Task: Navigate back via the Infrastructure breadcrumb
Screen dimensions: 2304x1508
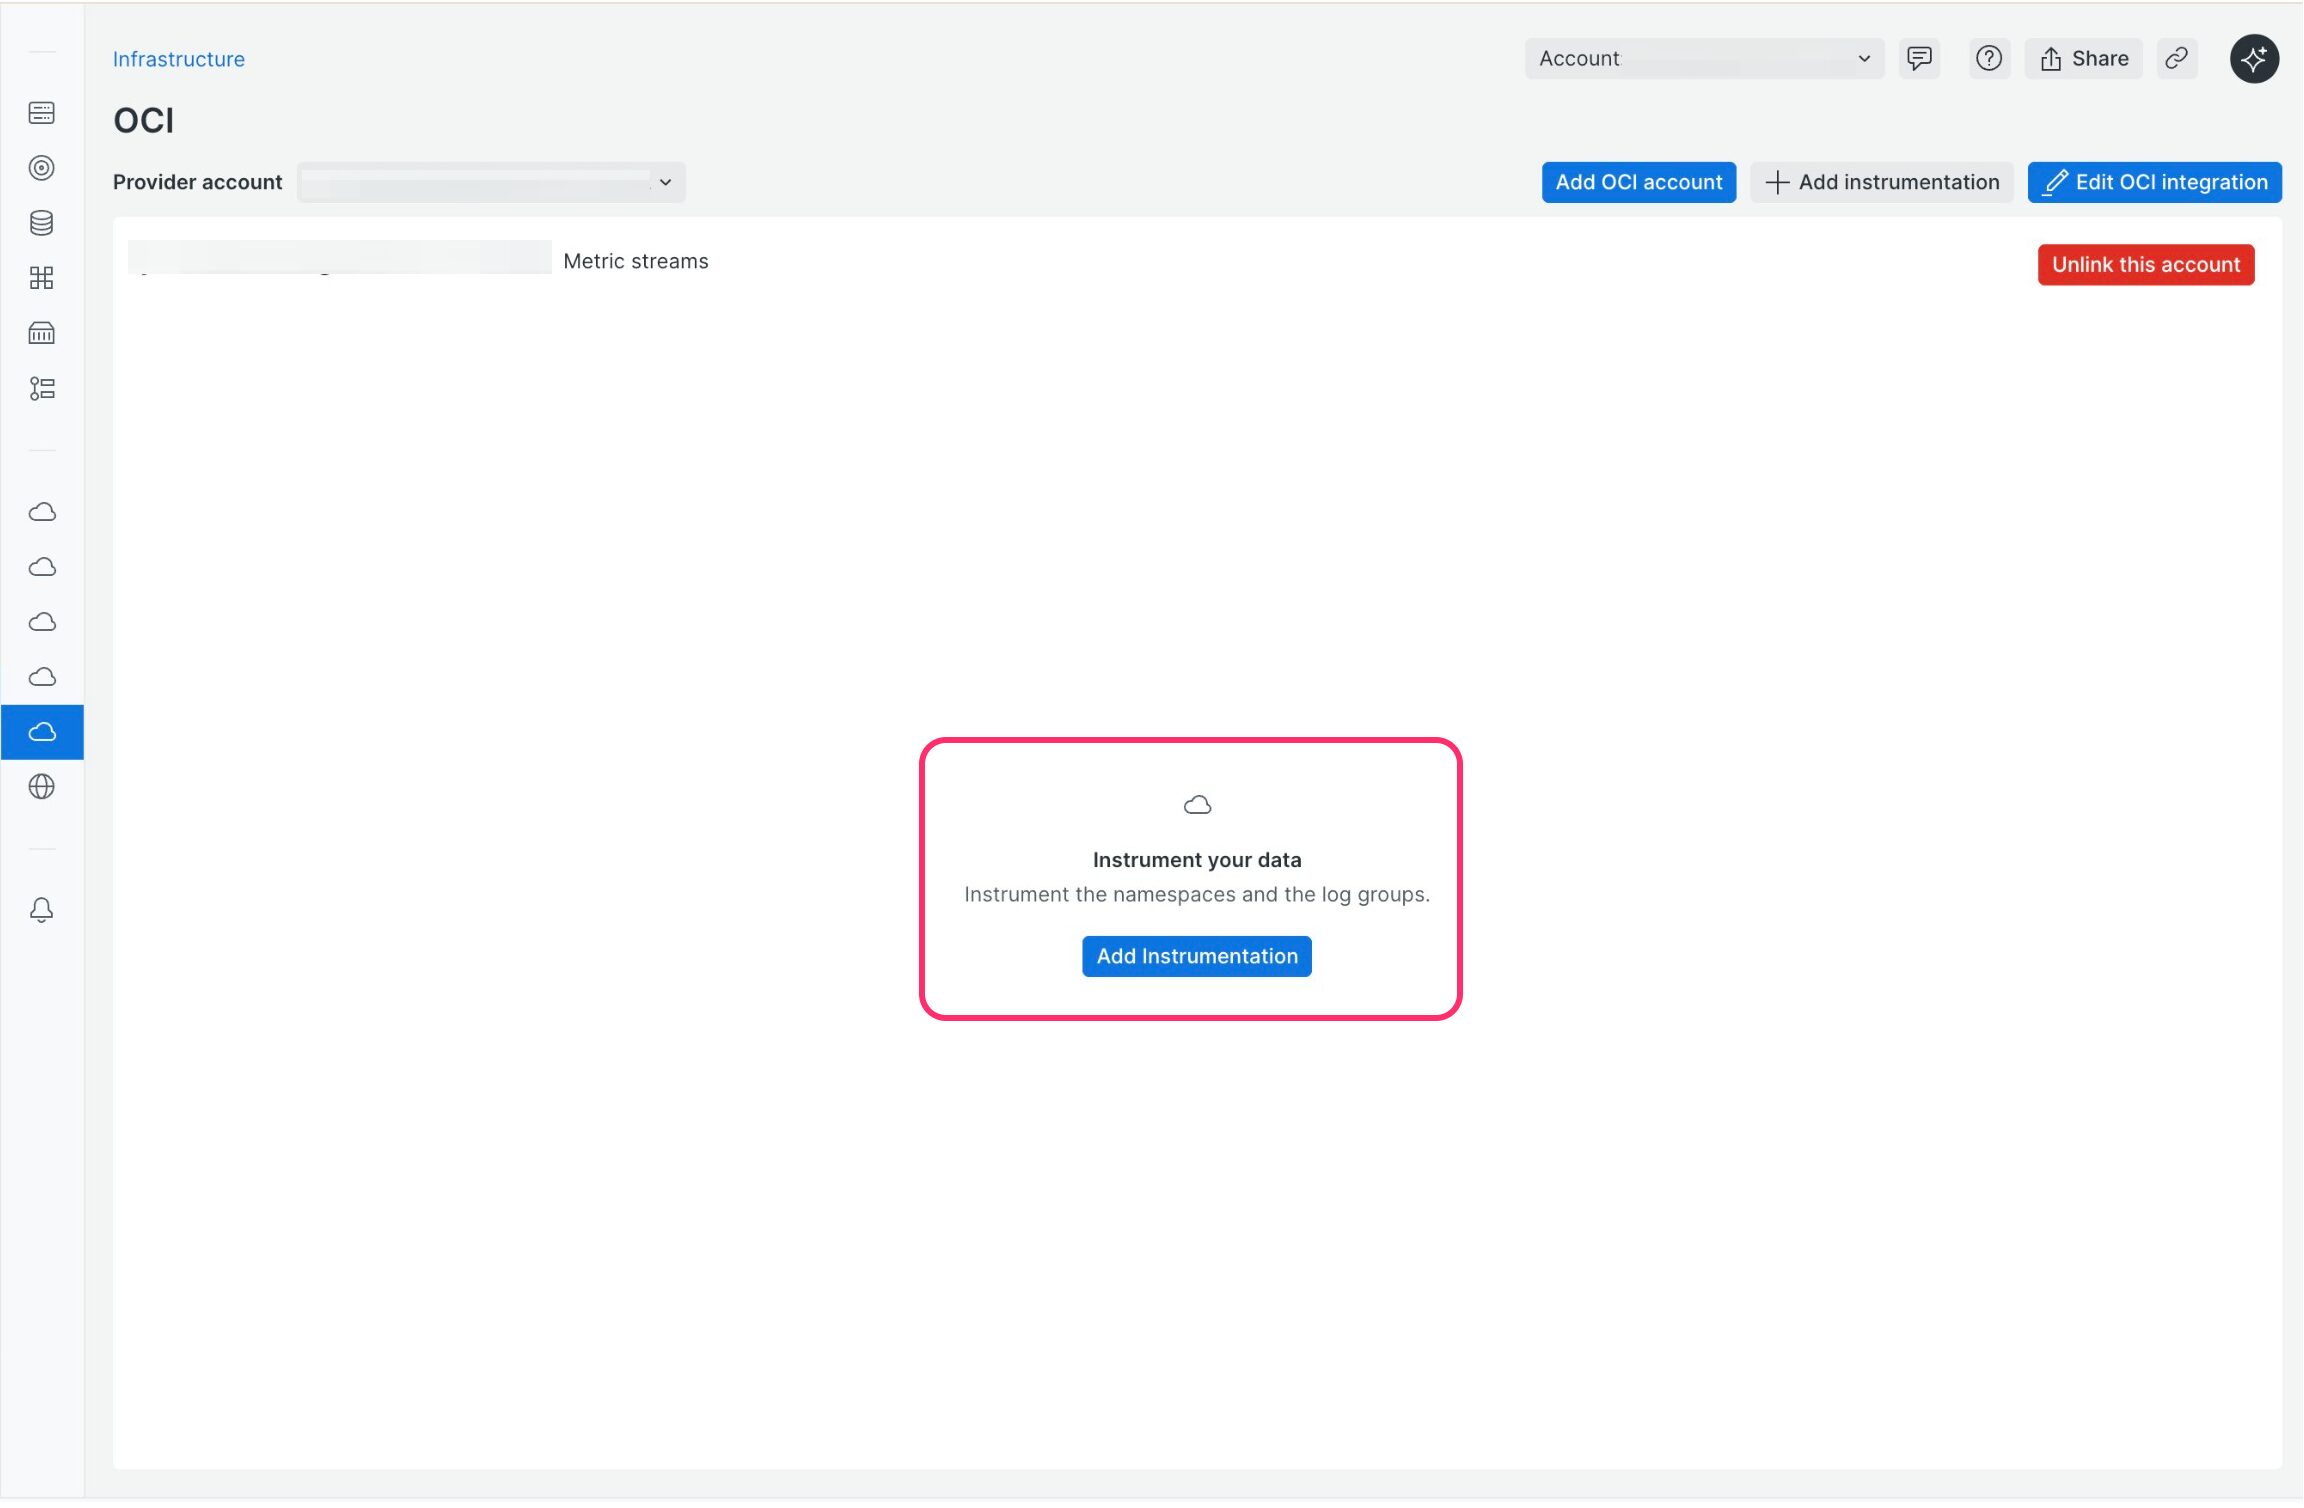Action: (x=178, y=58)
